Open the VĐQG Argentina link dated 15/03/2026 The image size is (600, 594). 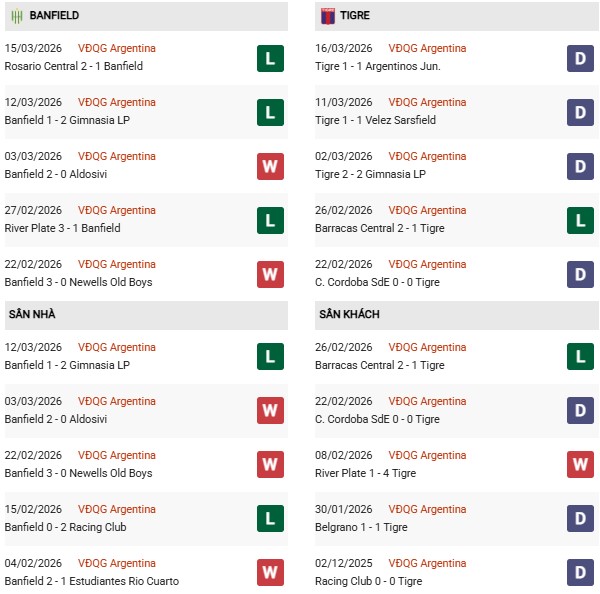[117, 48]
